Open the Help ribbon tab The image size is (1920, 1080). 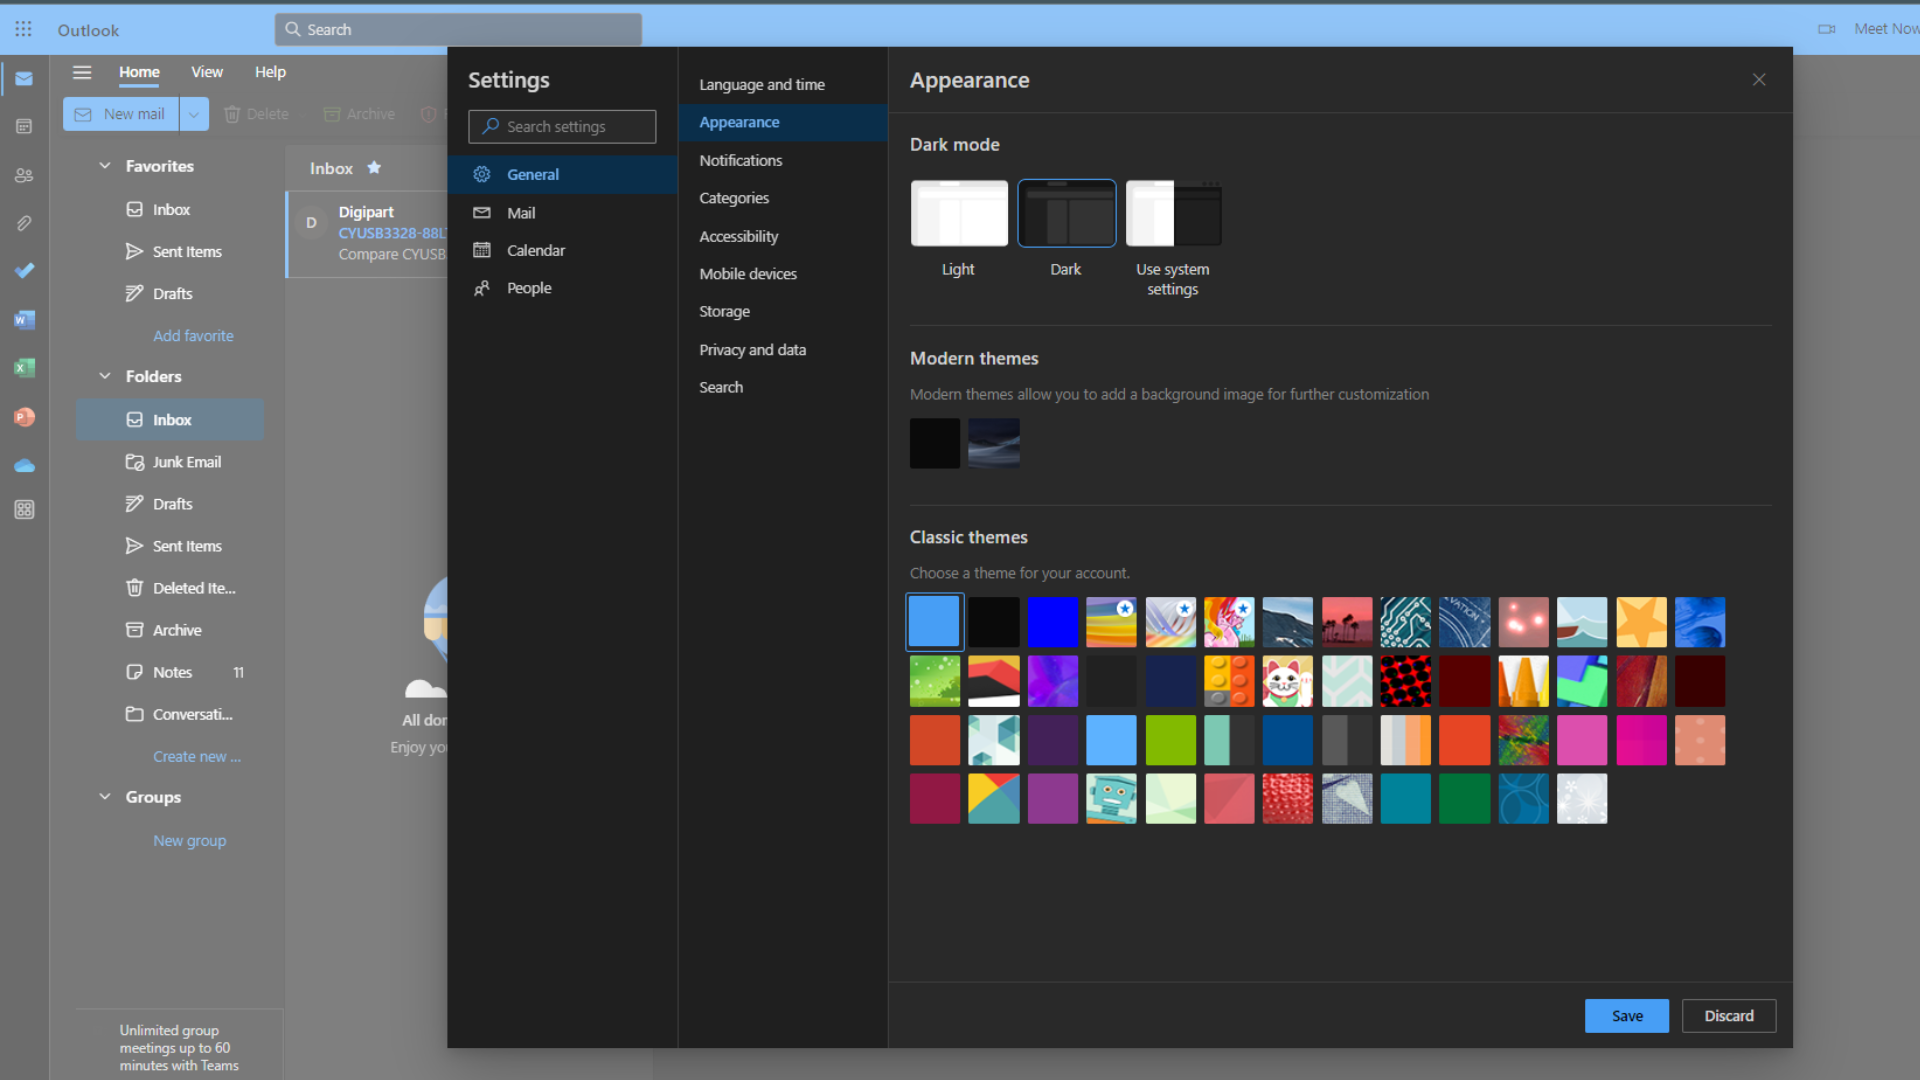tap(270, 72)
